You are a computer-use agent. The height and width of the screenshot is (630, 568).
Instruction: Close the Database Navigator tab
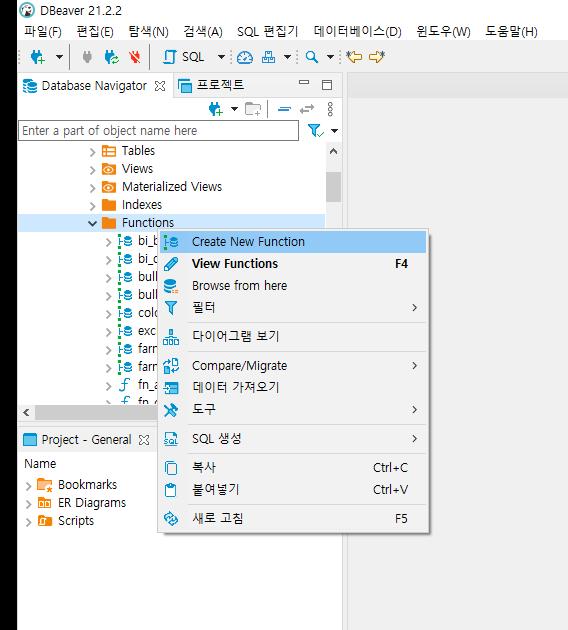160,86
